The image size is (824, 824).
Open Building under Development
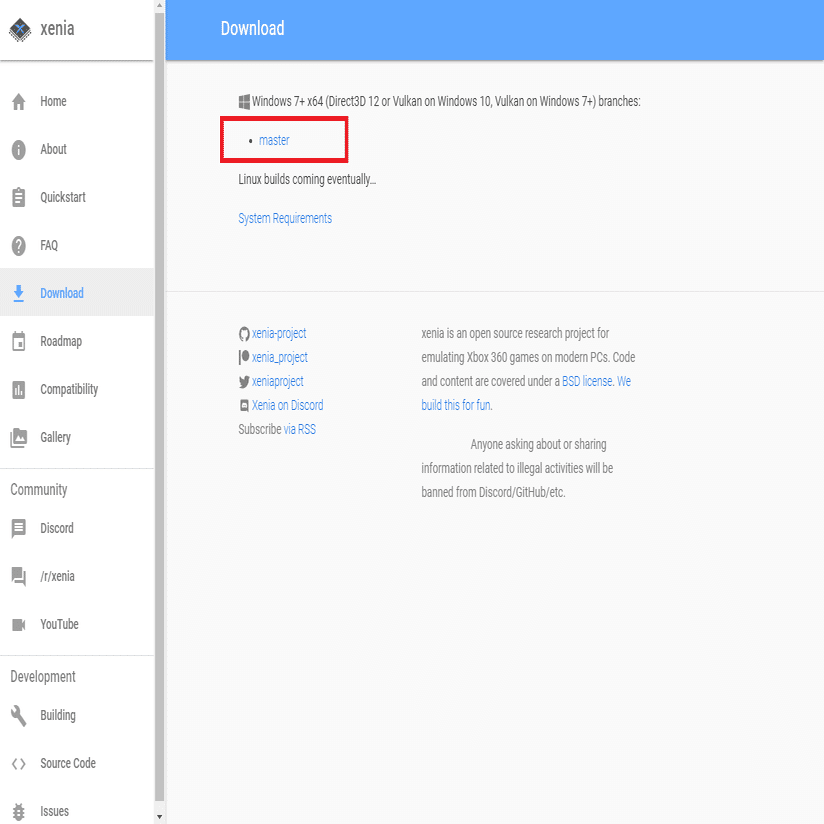[x=77, y=715]
